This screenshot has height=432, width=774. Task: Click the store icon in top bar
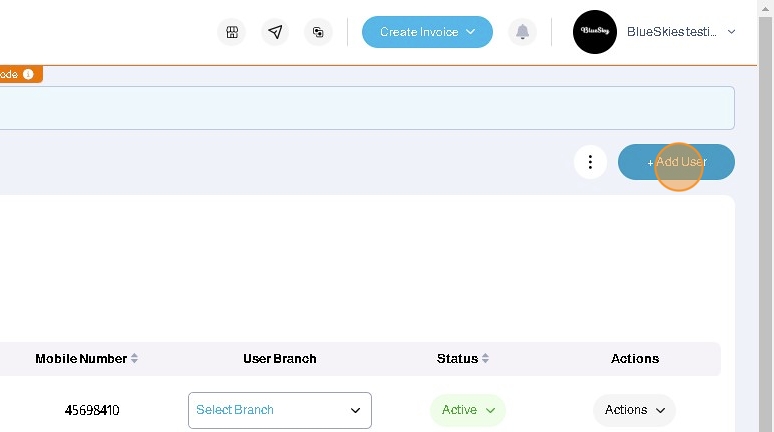232,32
